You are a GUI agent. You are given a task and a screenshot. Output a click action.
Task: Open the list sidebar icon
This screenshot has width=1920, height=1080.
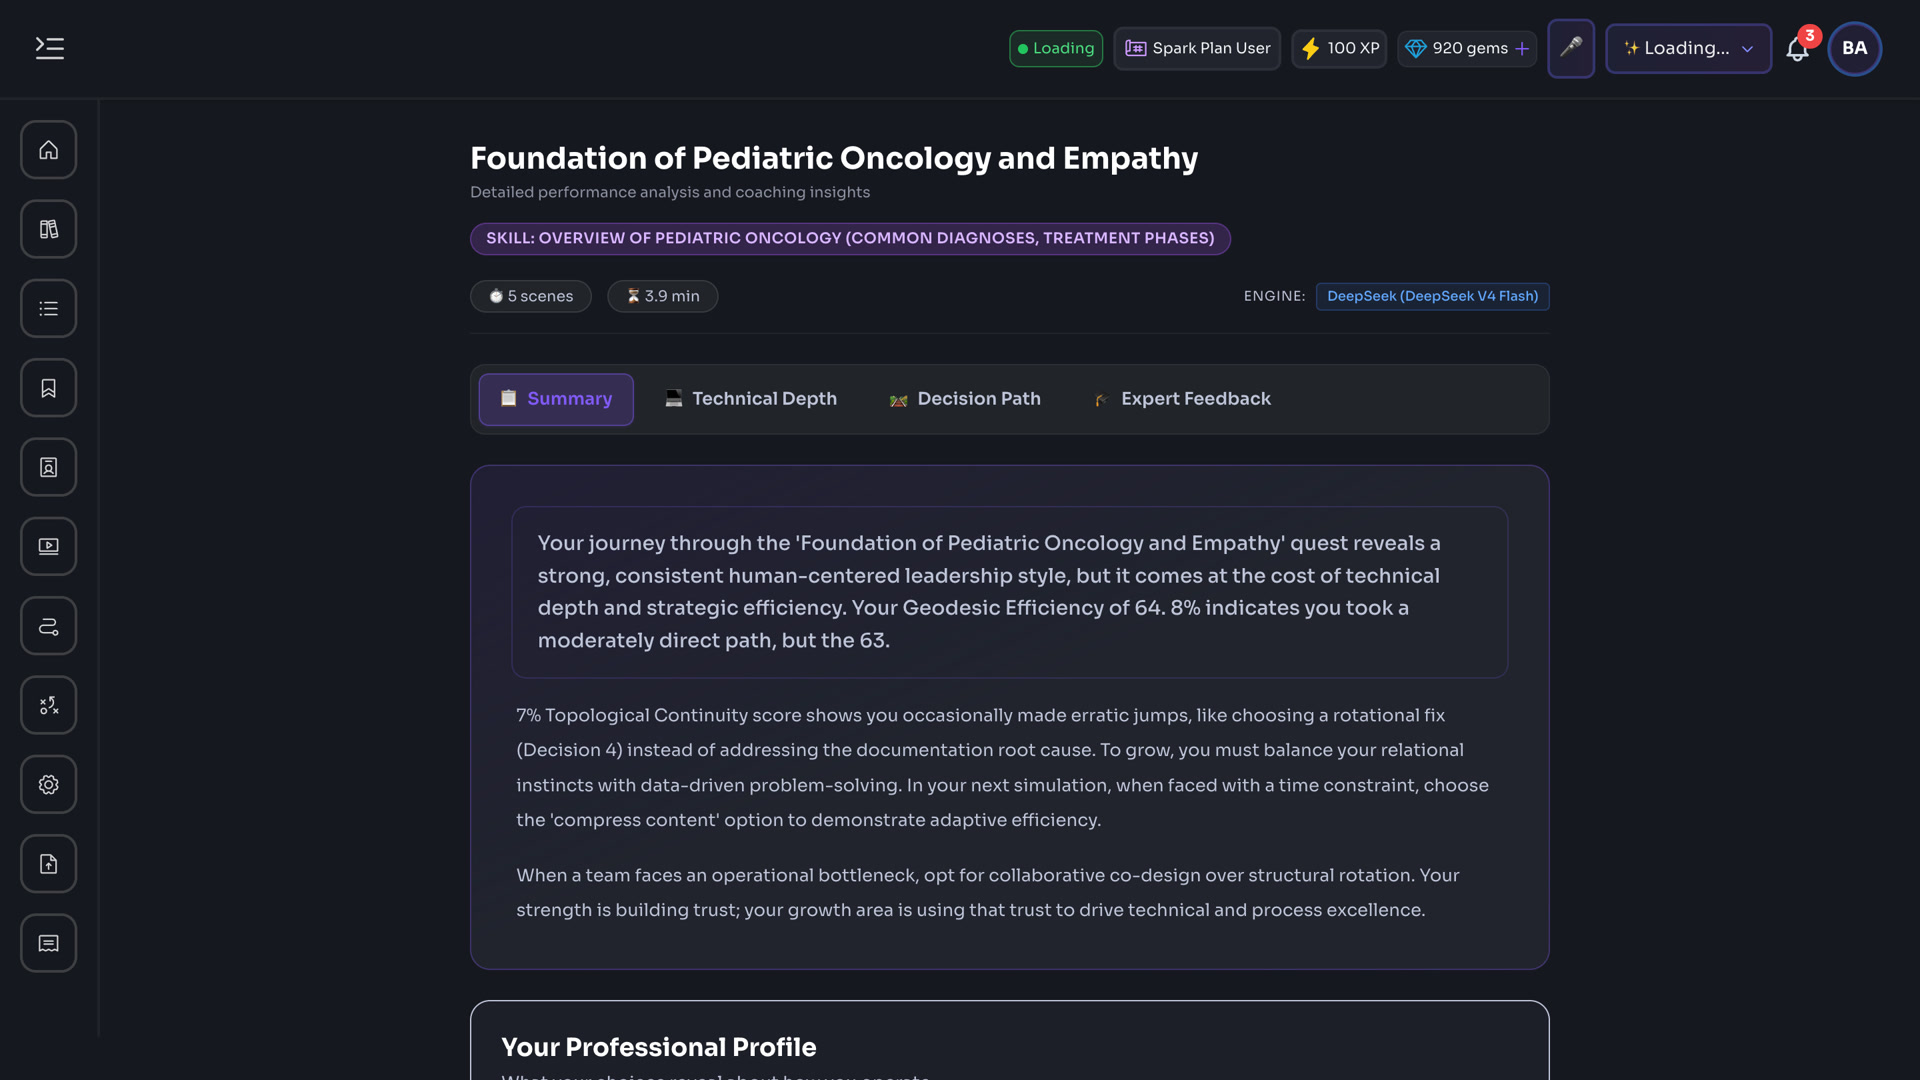[48, 308]
